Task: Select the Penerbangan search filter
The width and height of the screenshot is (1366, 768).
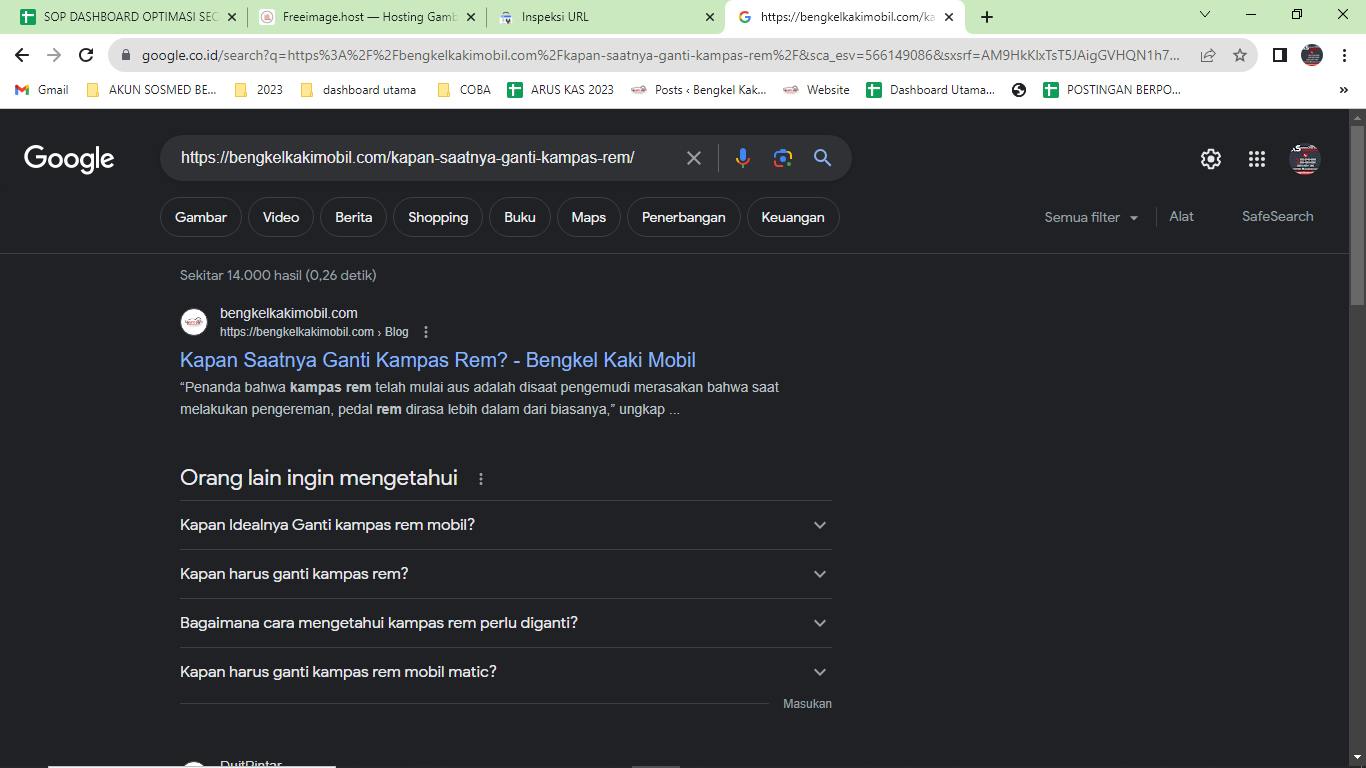Action: click(684, 217)
